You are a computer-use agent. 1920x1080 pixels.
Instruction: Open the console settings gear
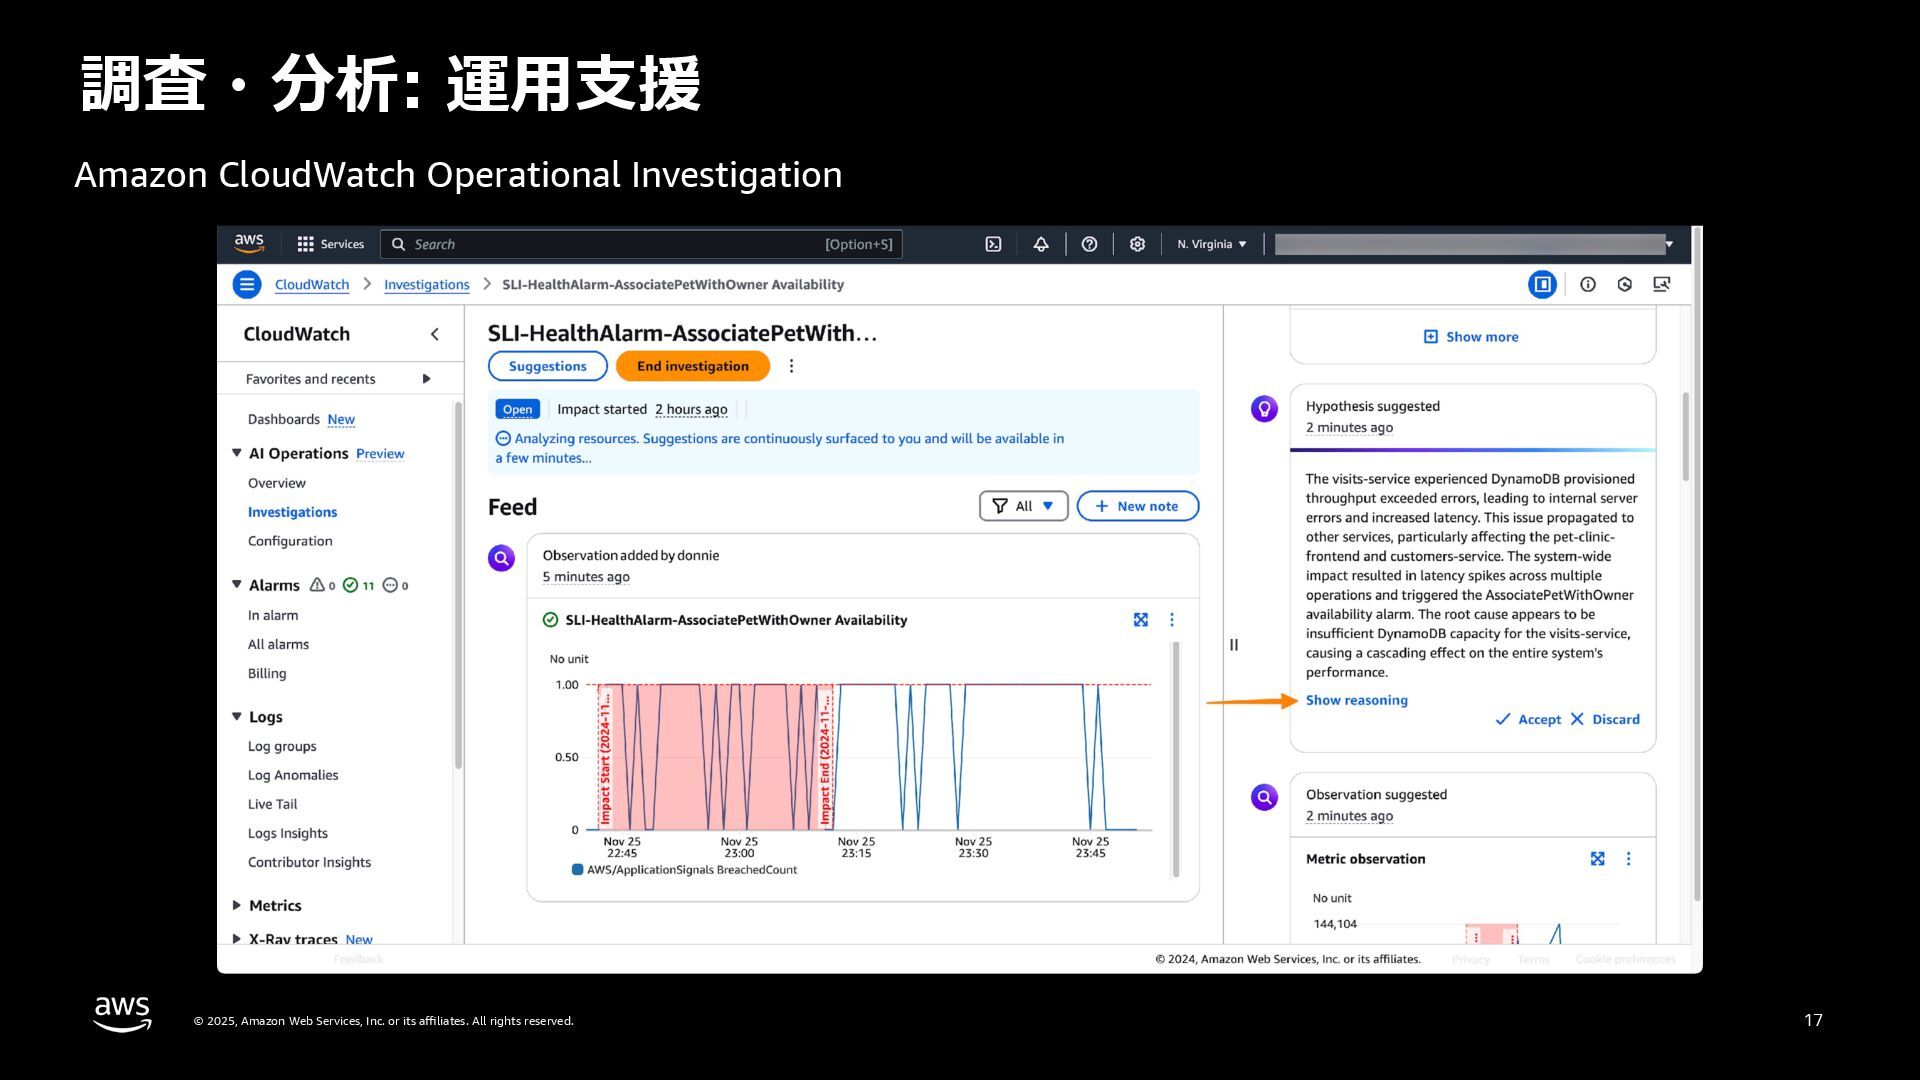1137,244
